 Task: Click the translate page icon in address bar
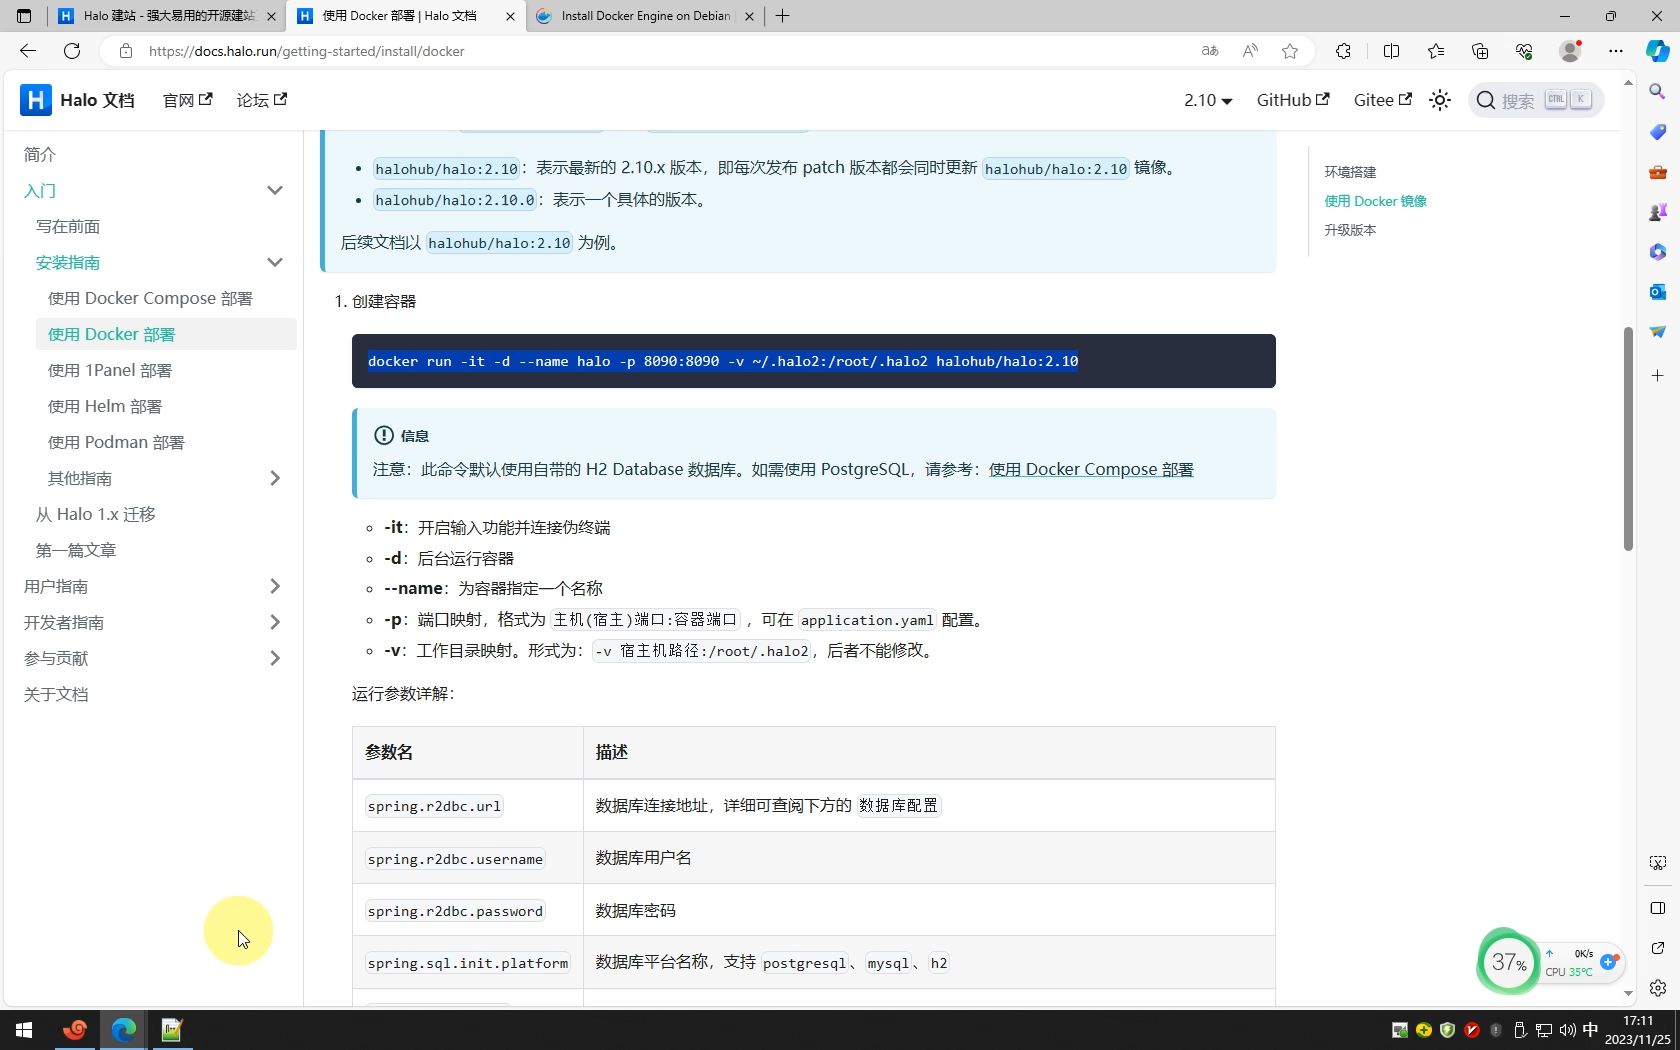[1210, 51]
